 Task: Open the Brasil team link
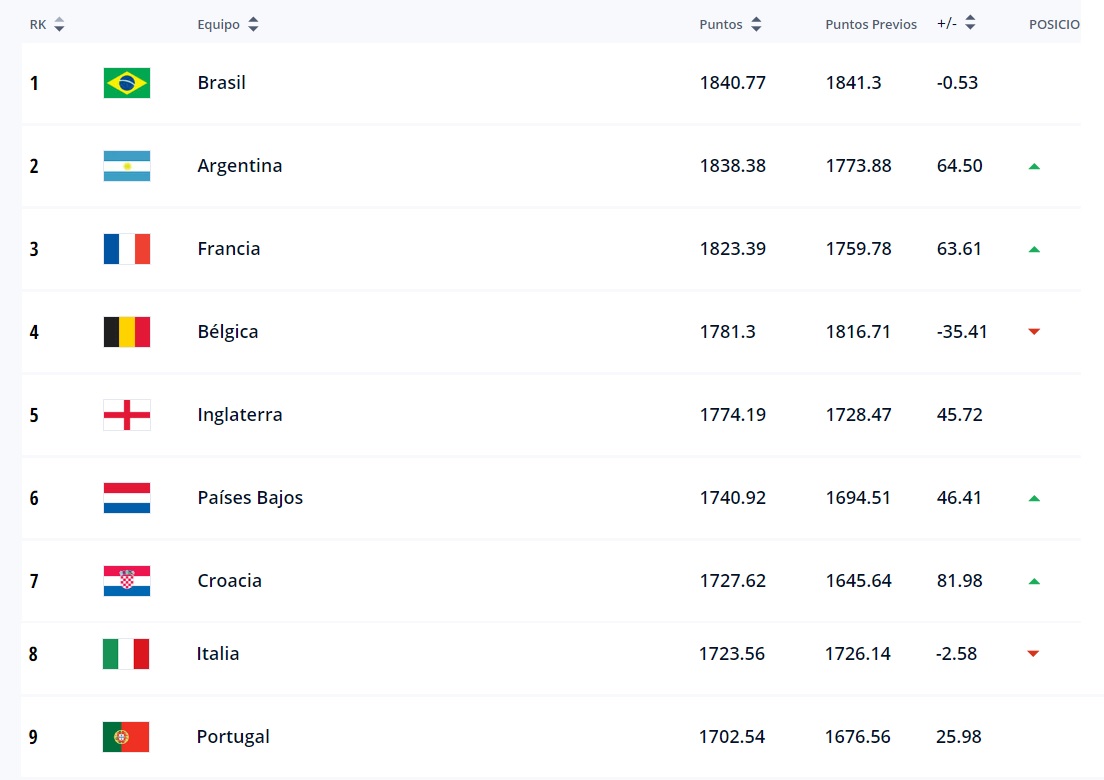[222, 83]
